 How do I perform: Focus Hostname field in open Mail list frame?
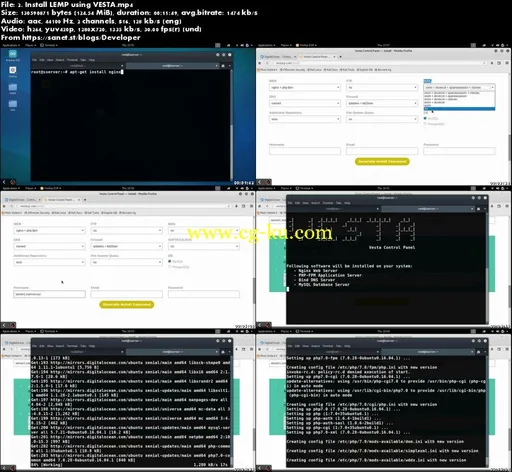(305, 151)
